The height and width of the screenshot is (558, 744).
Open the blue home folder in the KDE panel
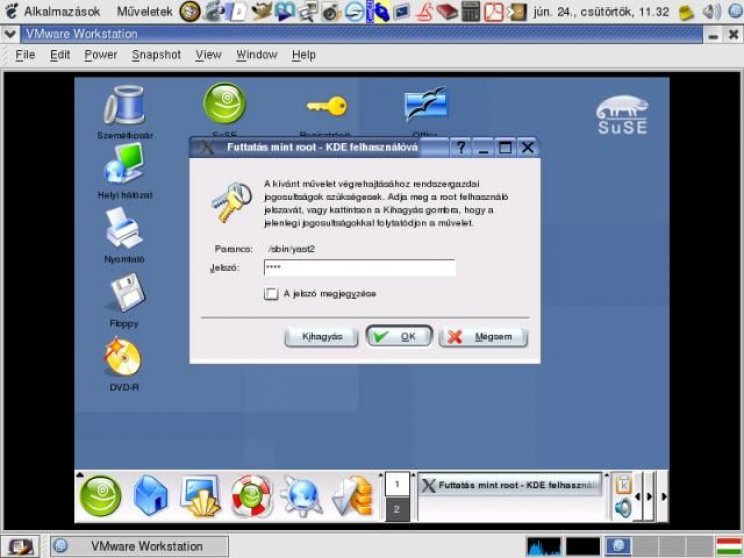click(x=150, y=496)
